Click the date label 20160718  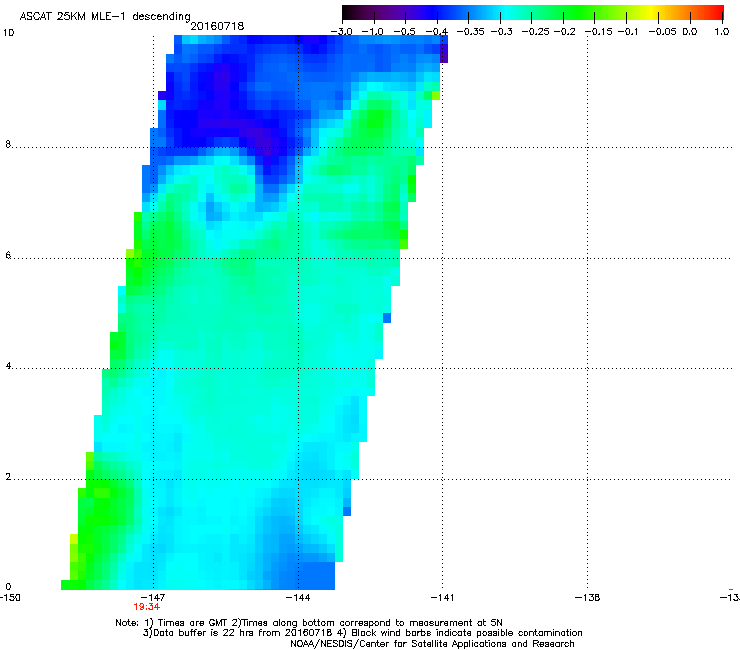pos(217,26)
